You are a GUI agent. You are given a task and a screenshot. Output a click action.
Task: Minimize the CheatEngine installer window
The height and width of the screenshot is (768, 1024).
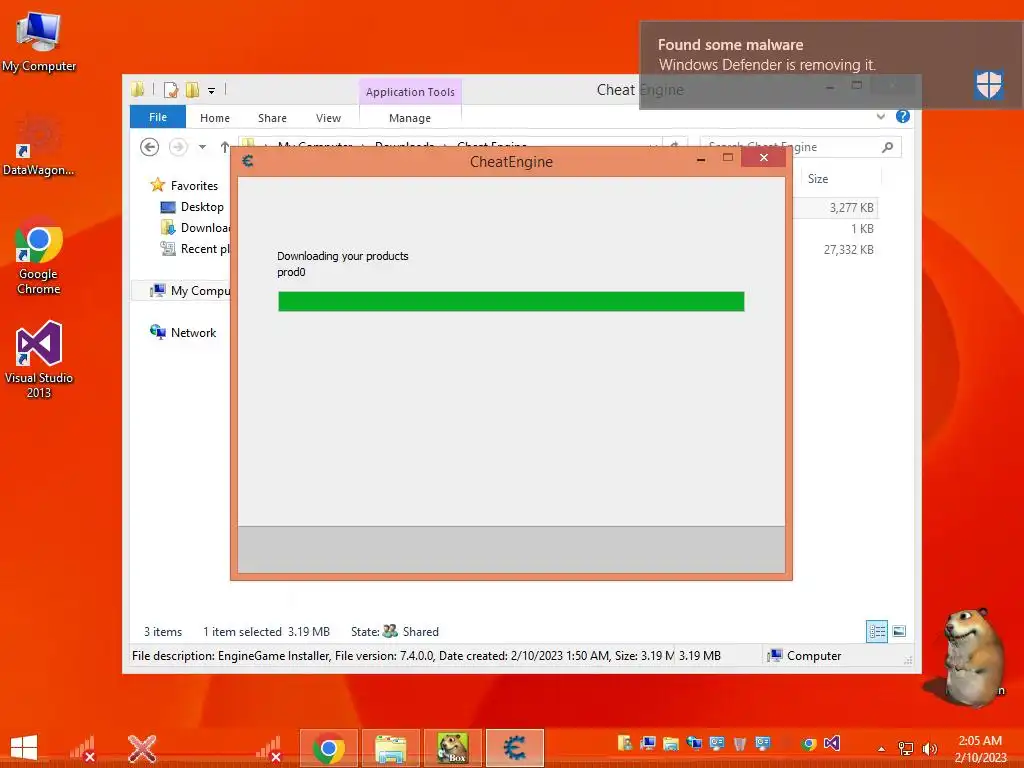701,159
